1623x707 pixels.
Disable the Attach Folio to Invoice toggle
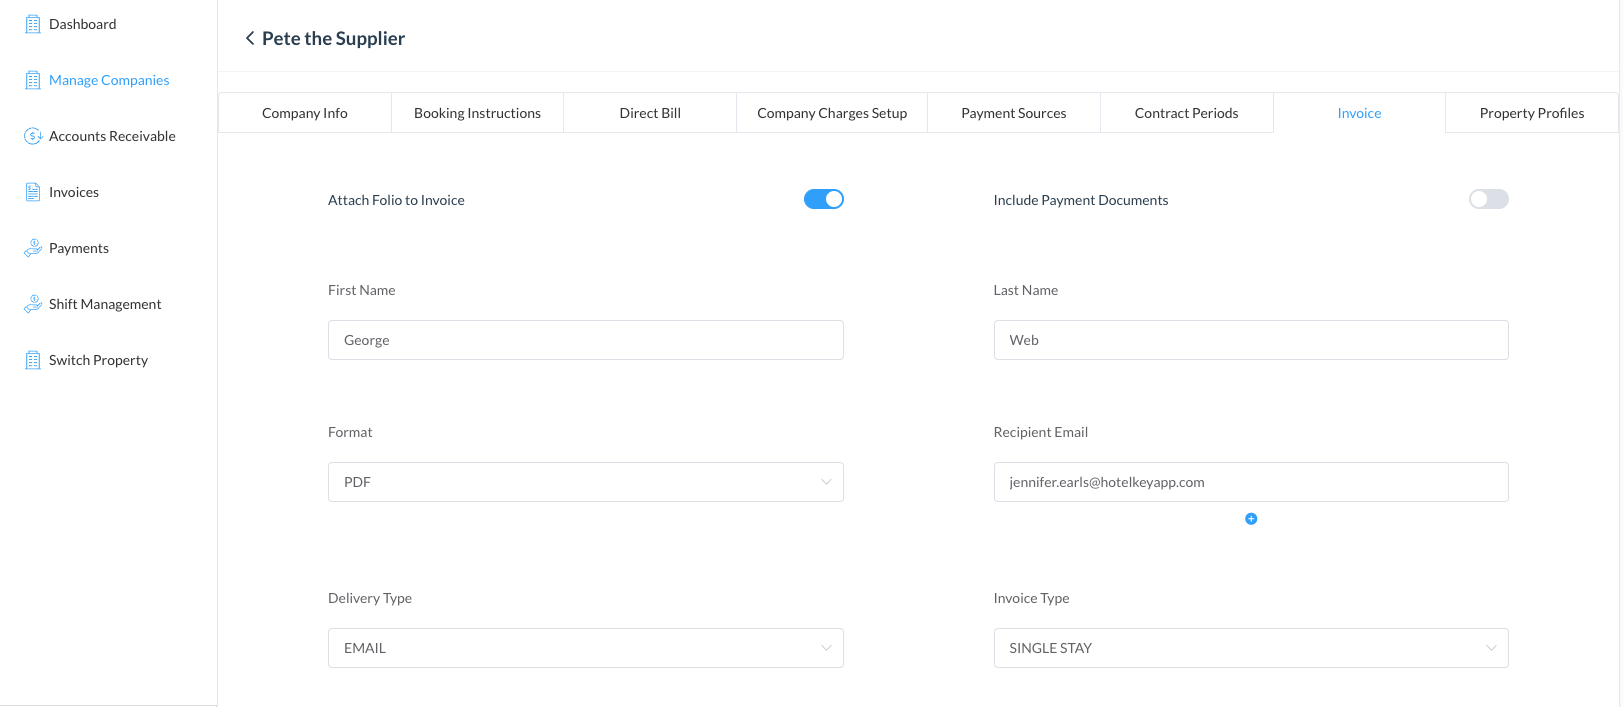pyautogui.click(x=823, y=199)
